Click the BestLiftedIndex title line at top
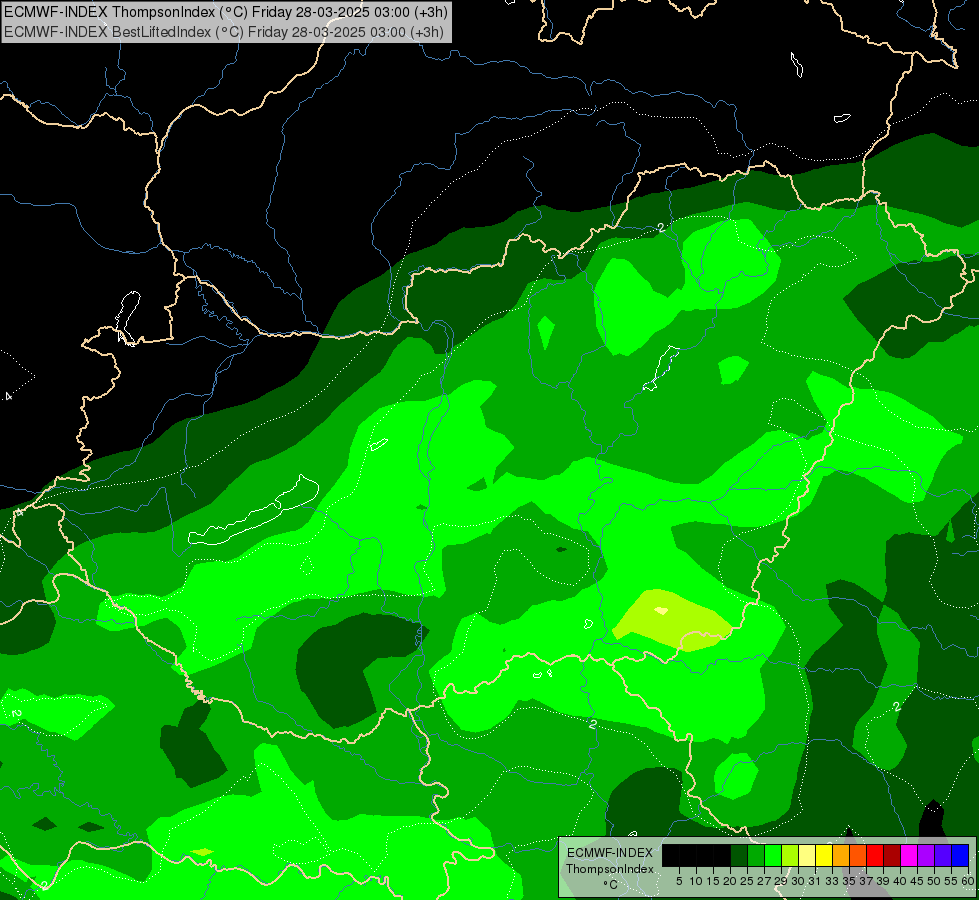Screen dimensions: 979x900 click(x=224, y=31)
